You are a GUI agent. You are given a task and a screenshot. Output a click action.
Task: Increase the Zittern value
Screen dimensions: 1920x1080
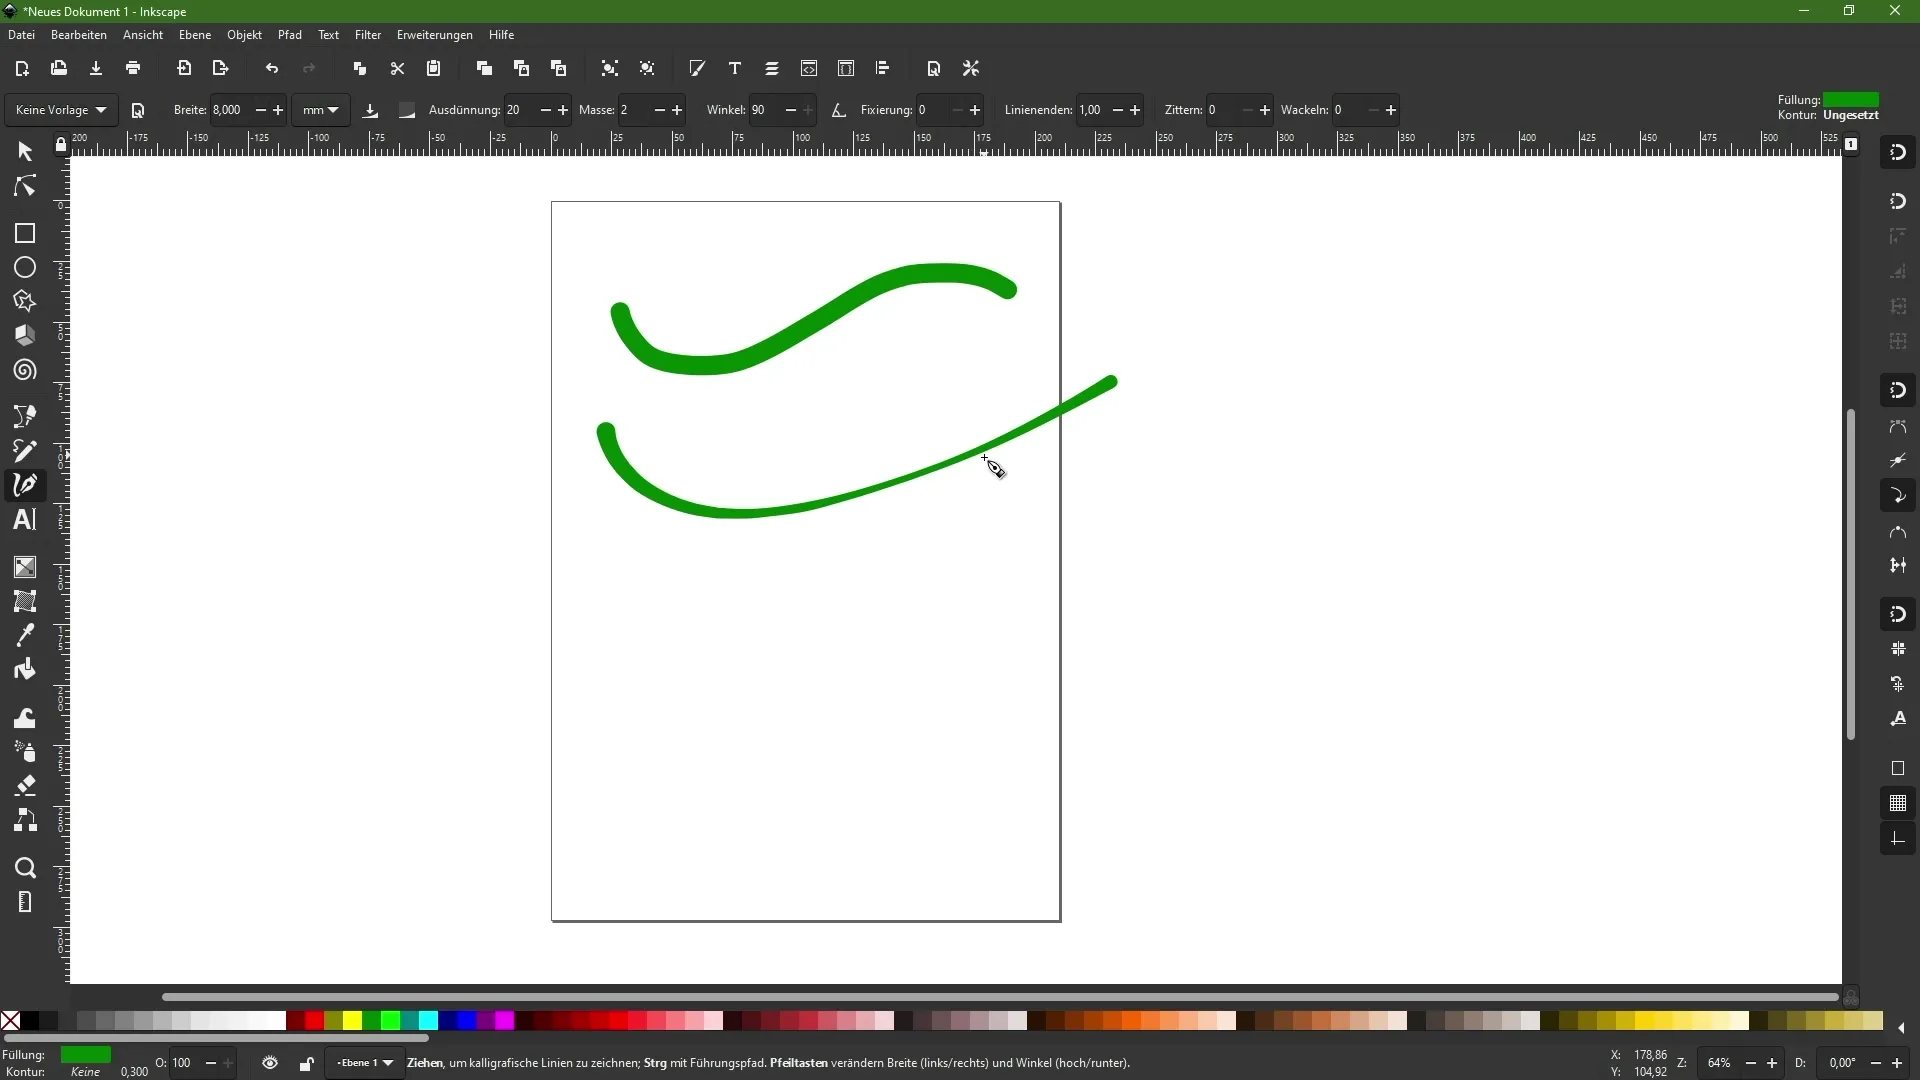(x=1266, y=110)
